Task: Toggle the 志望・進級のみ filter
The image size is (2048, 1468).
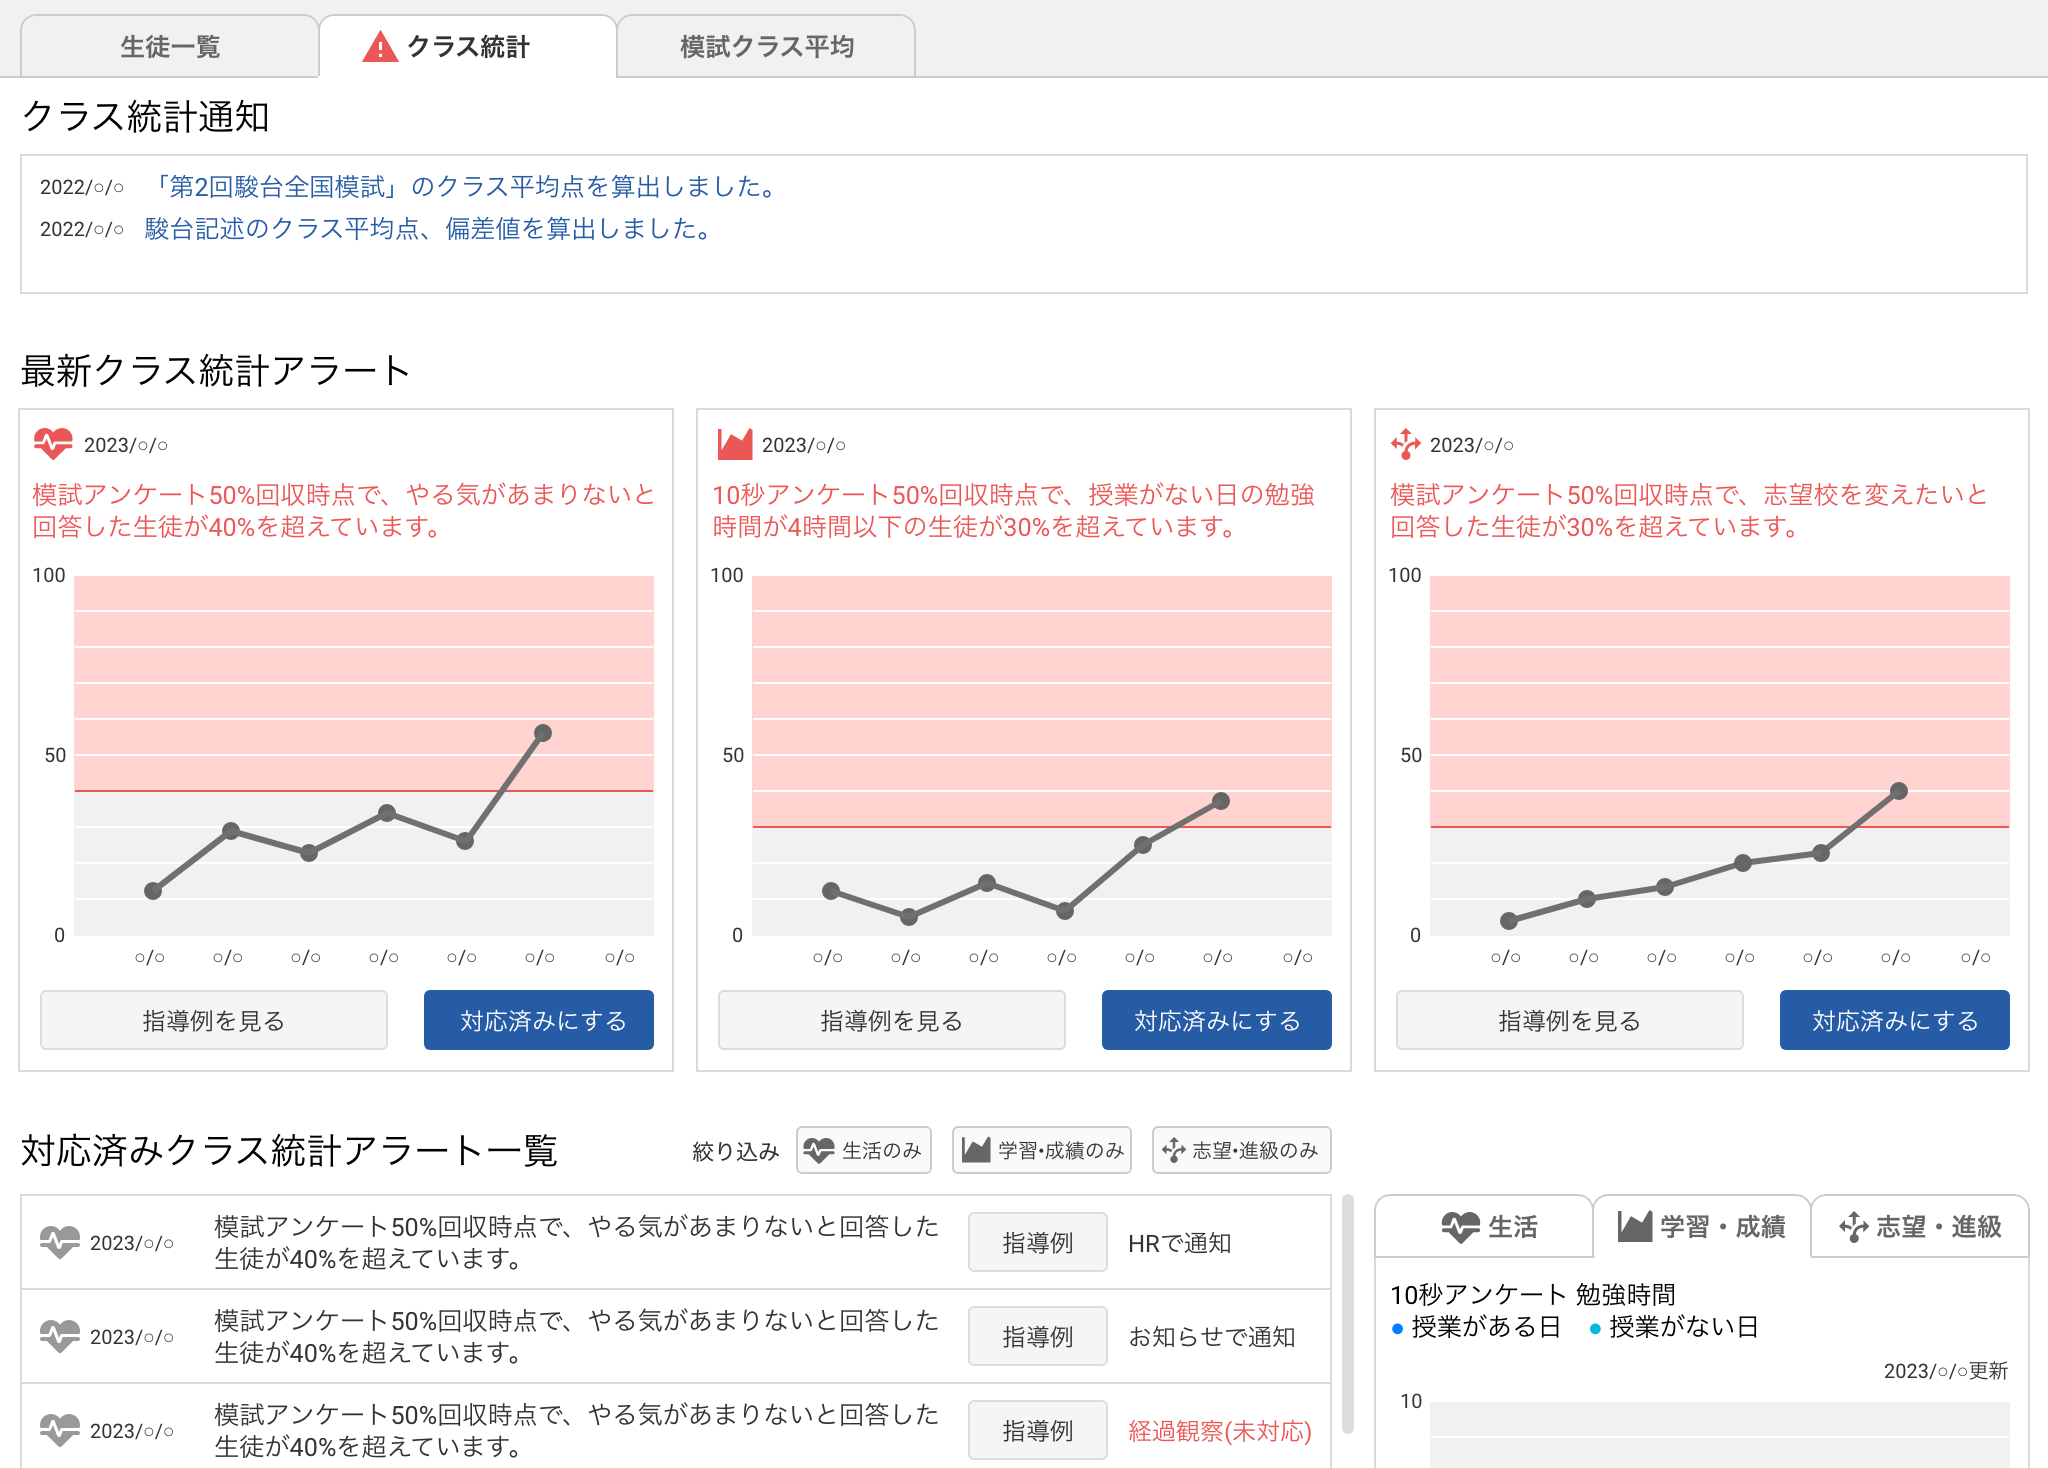Action: click(1241, 1150)
